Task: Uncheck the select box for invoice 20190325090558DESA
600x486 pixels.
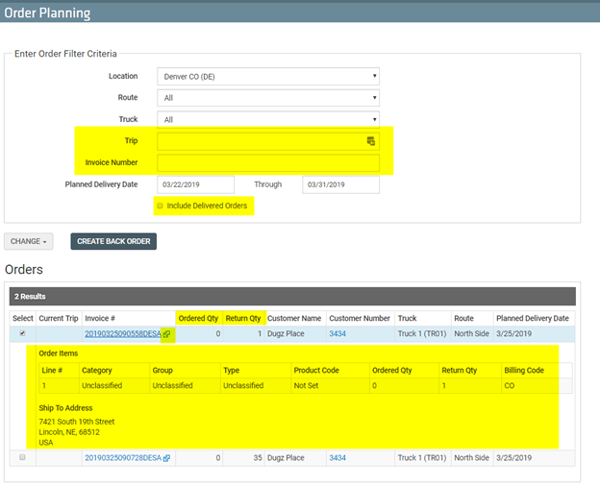Action: point(22,333)
